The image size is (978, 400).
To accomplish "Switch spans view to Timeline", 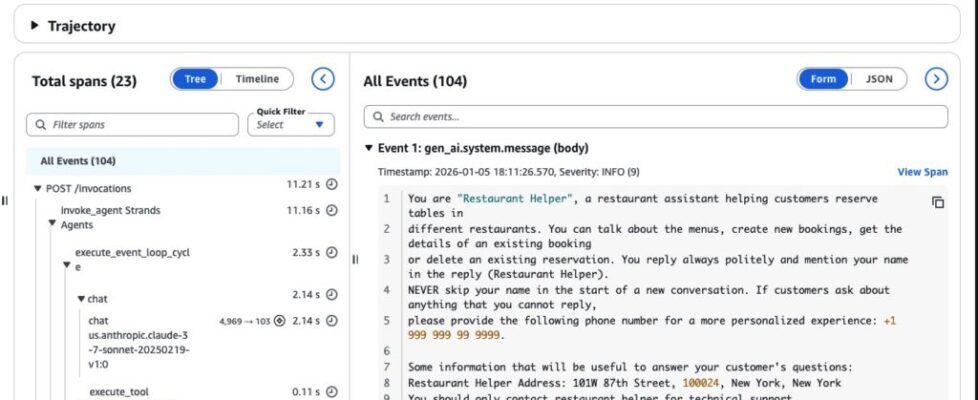I will point(257,80).
